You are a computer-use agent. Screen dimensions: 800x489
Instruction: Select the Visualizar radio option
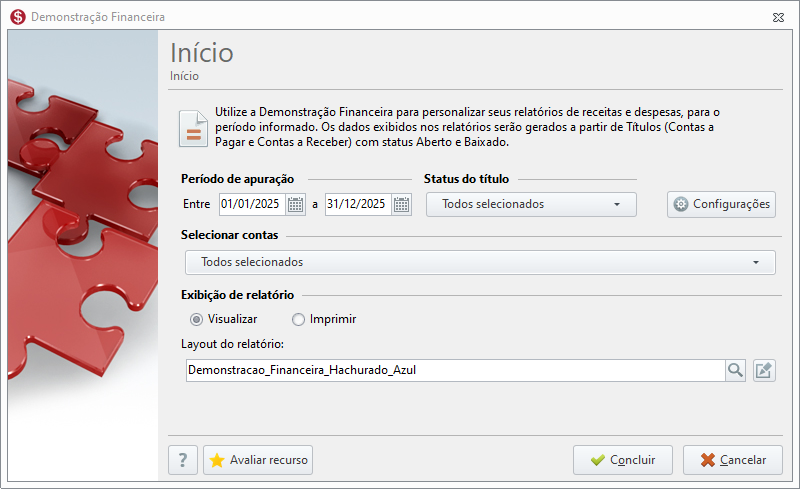[197, 319]
